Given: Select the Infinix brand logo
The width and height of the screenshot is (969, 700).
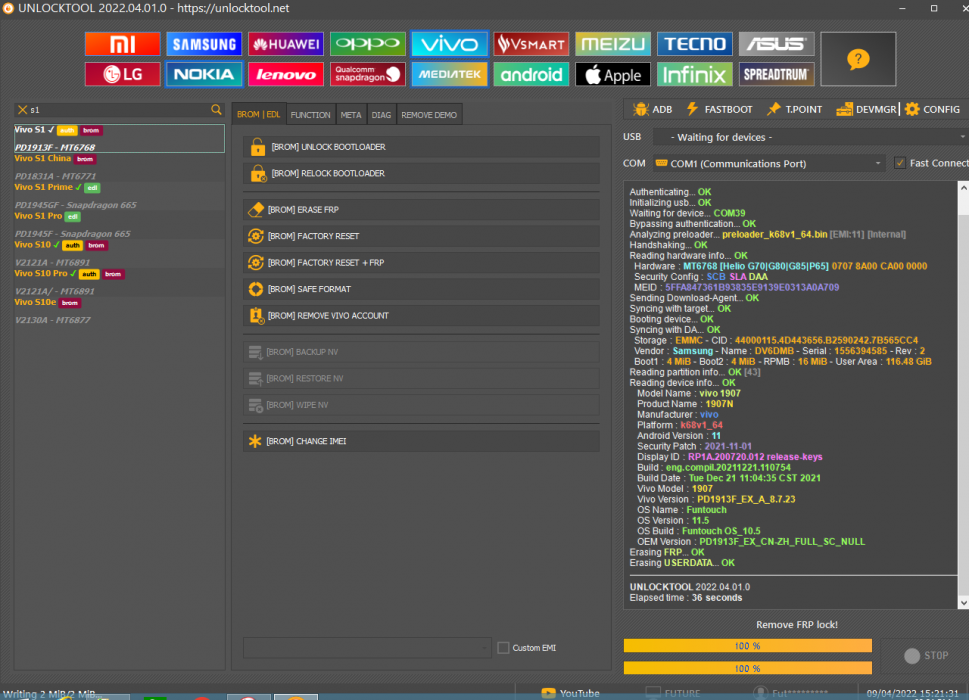Looking at the screenshot, I should pyautogui.click(x=695, y=74).
